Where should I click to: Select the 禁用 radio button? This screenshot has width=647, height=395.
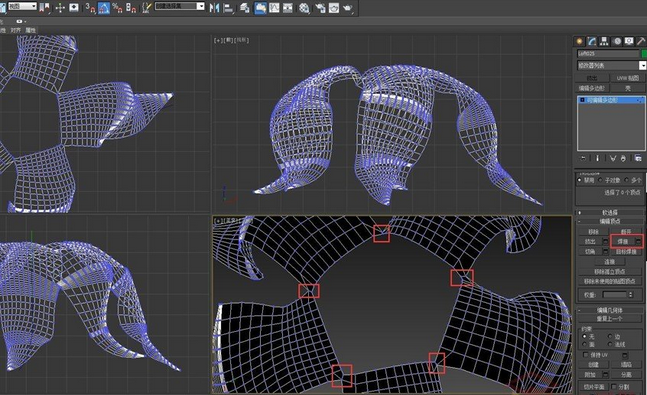580,180
